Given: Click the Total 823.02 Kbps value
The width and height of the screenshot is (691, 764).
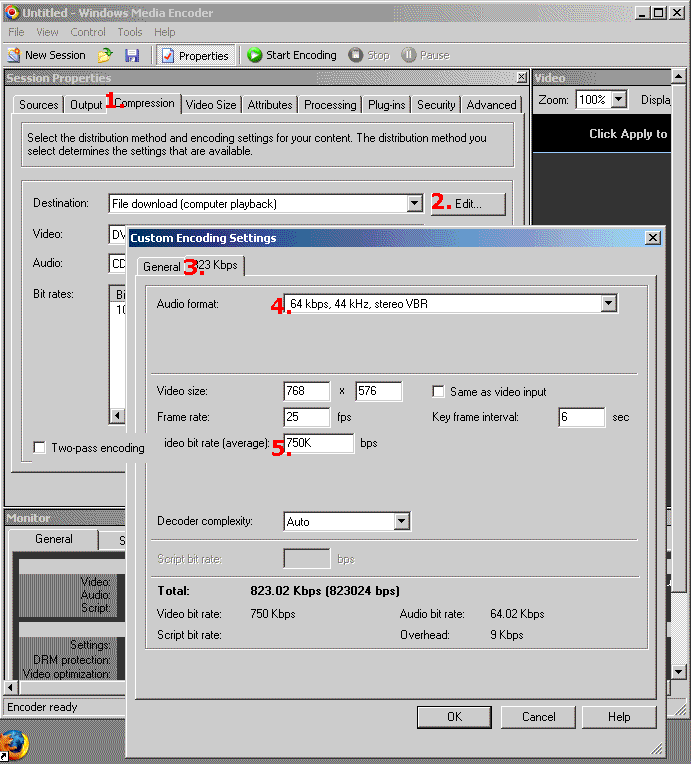Looking at the screenshot, I should (325, 591).
